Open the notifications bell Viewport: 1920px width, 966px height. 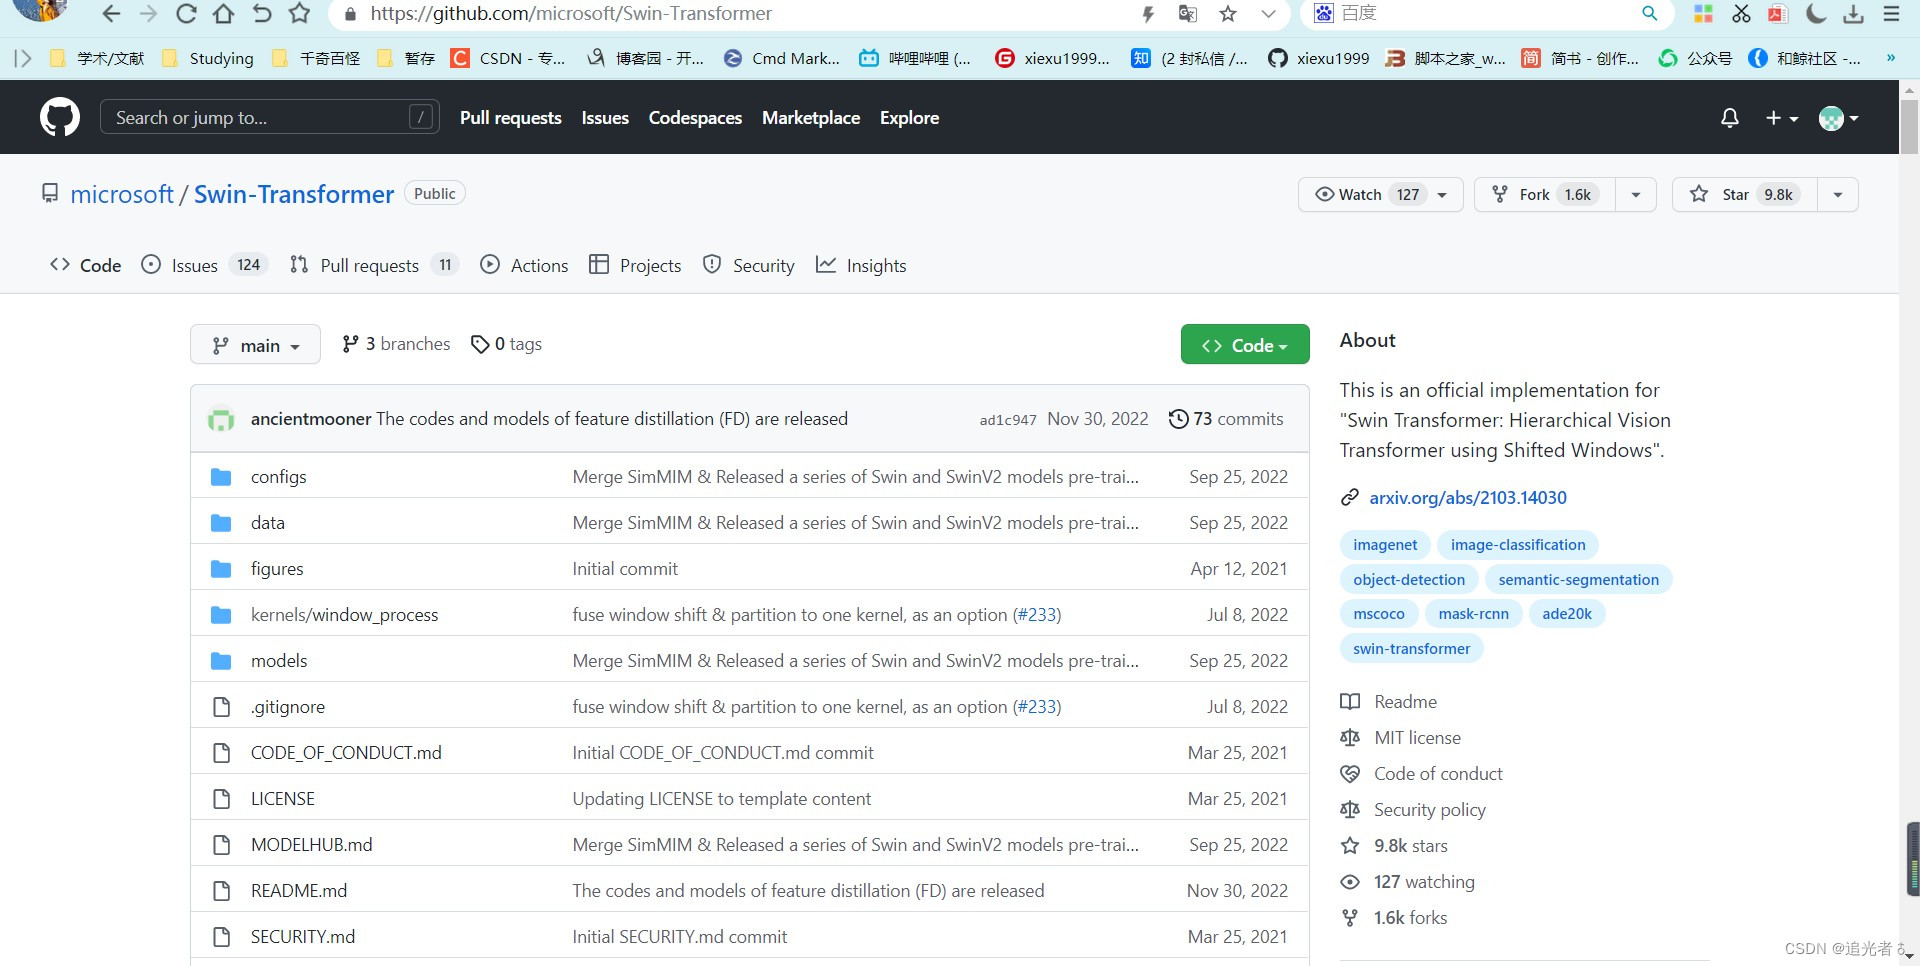point(1730,118)
